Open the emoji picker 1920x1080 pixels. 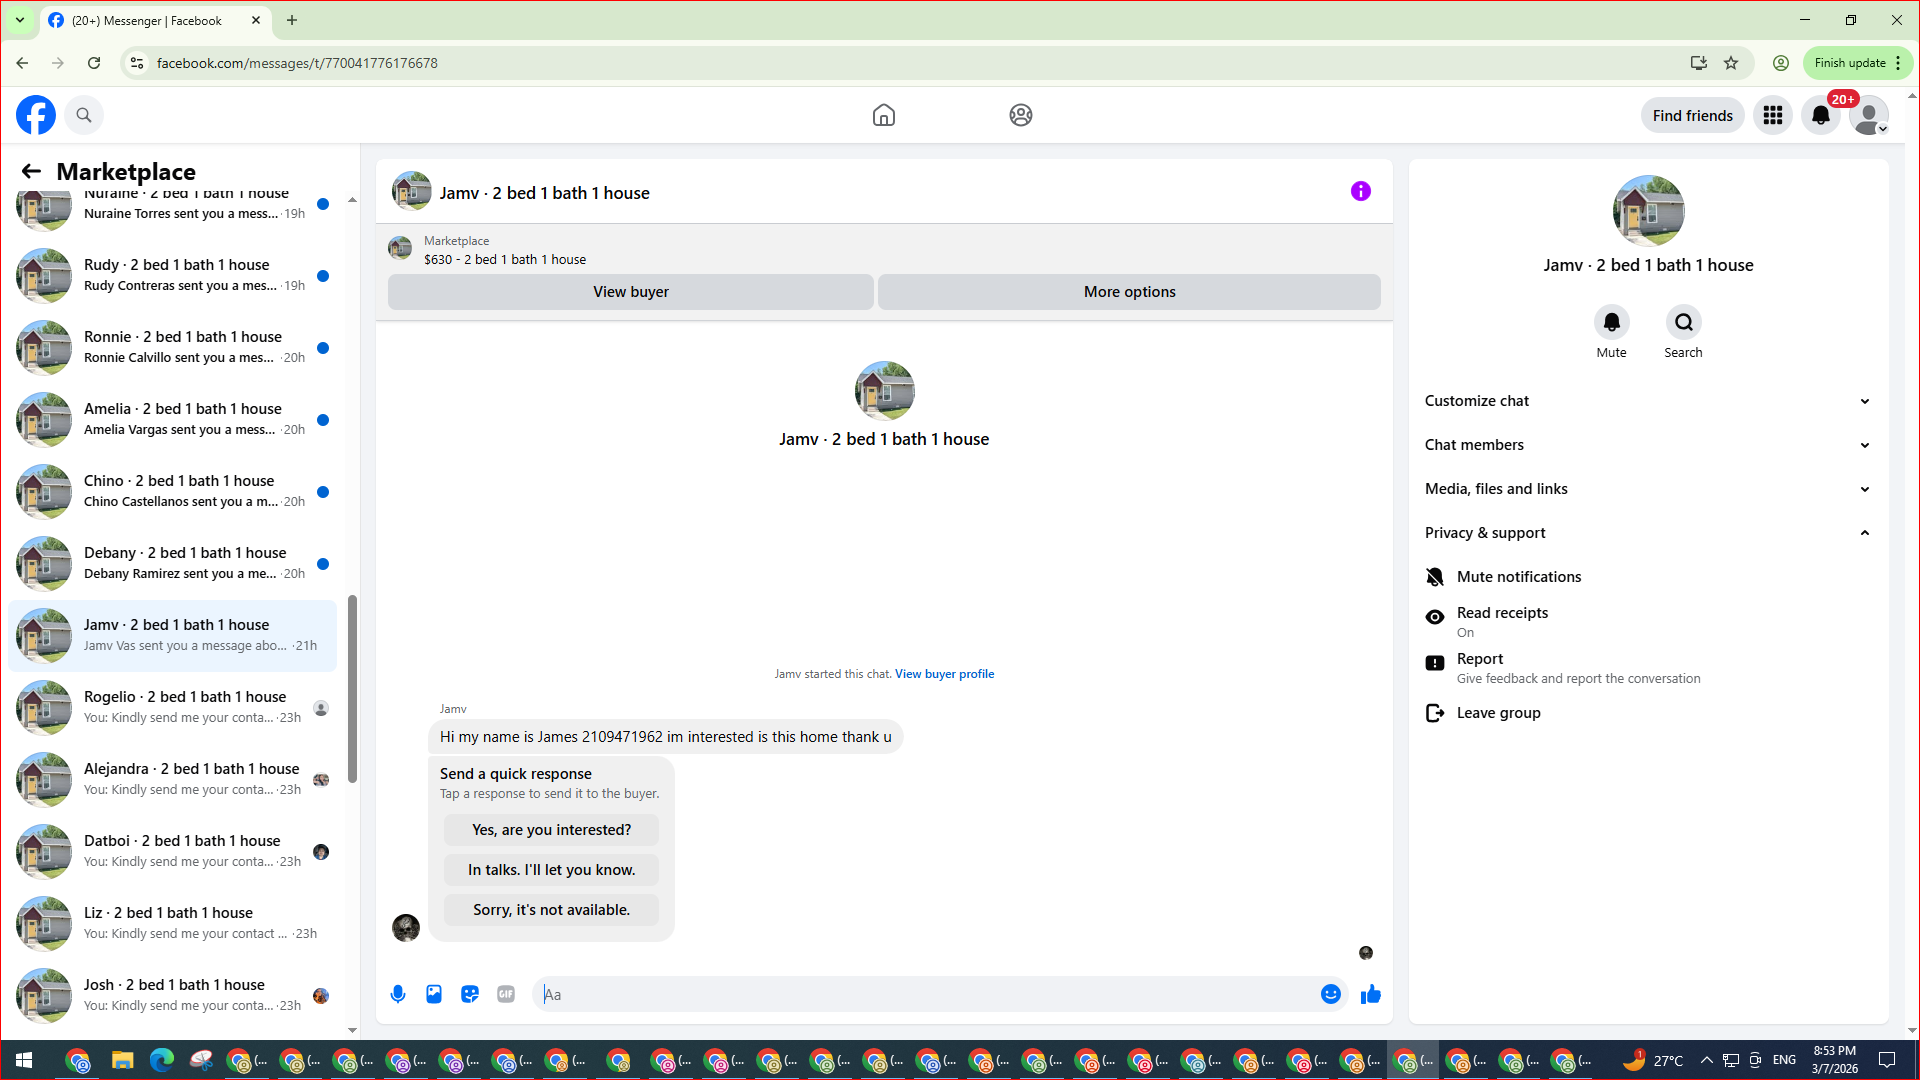1331,994
